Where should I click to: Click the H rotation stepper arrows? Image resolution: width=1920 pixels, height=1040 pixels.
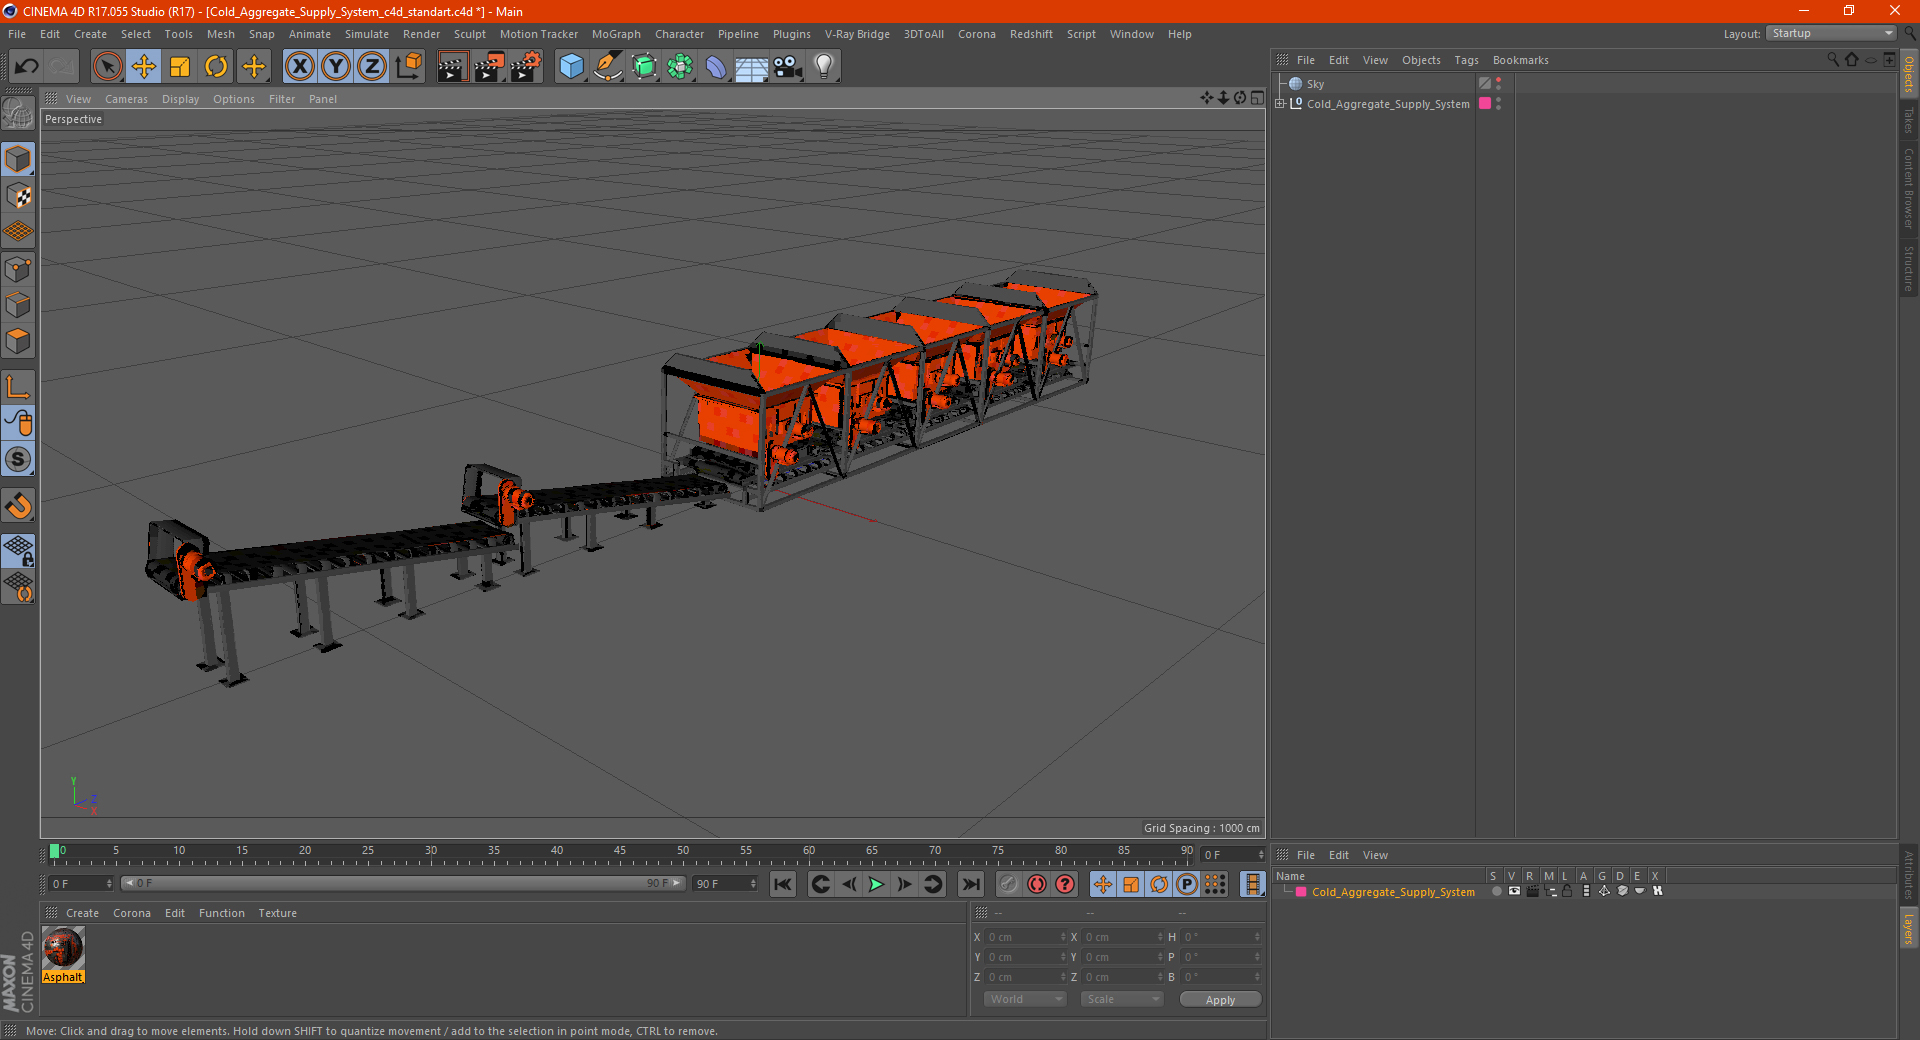click(1257, 937)
